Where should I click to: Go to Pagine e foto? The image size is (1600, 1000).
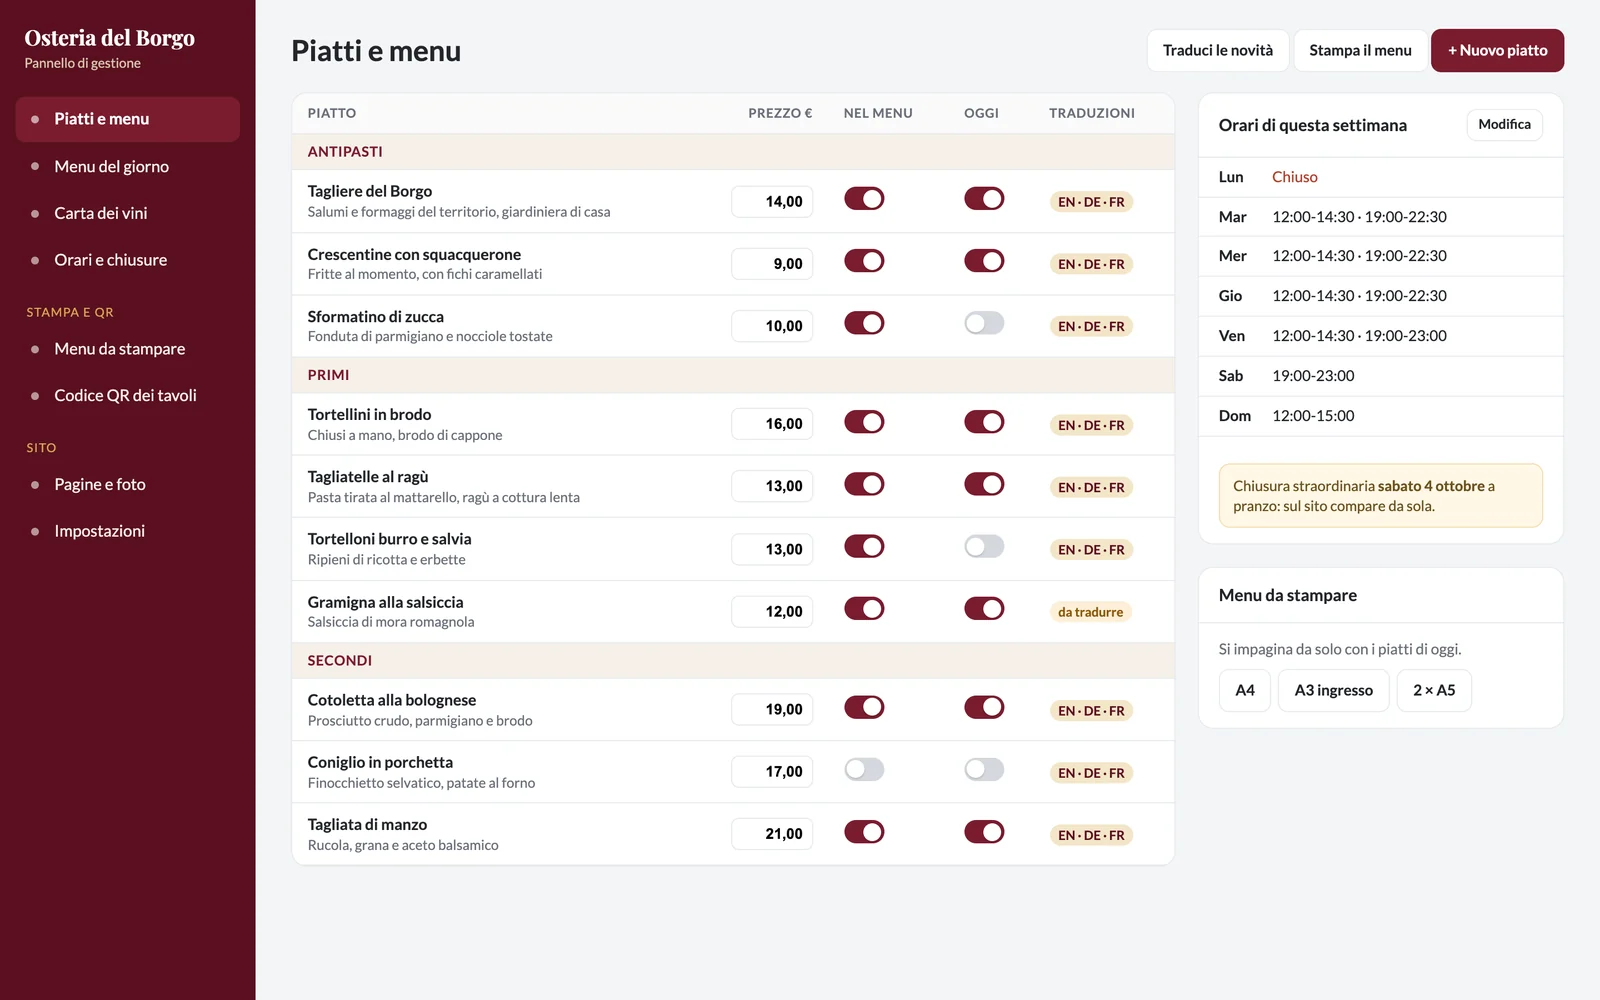point(127,484)
